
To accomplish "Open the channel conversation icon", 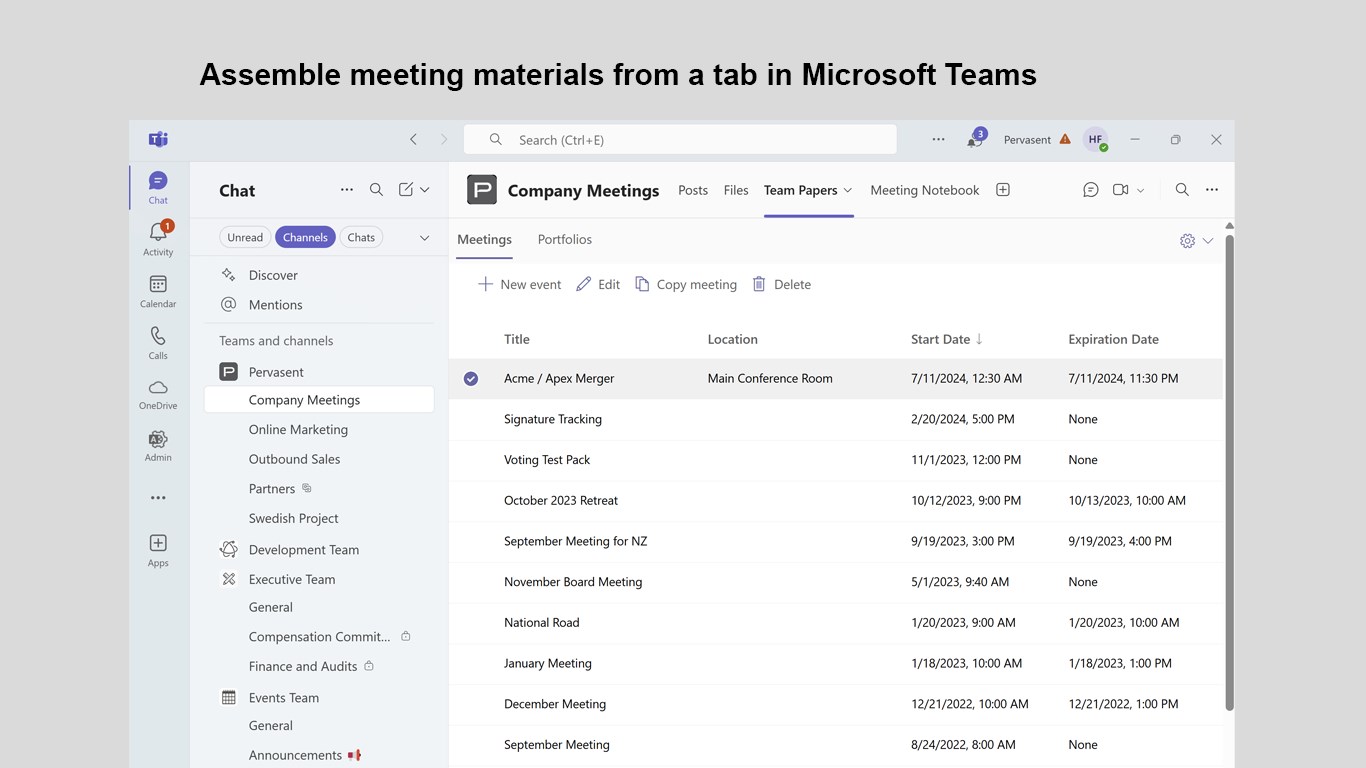I will 1091,190.
